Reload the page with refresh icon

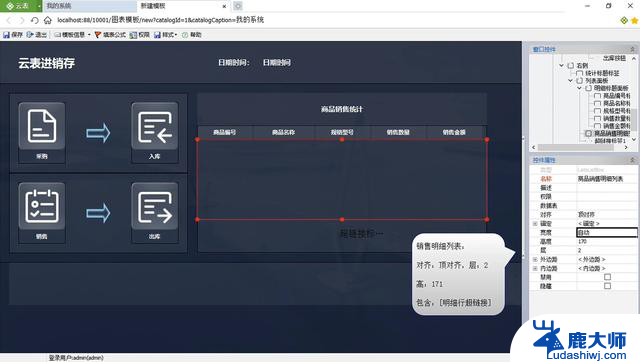click(x=35, y=20)
